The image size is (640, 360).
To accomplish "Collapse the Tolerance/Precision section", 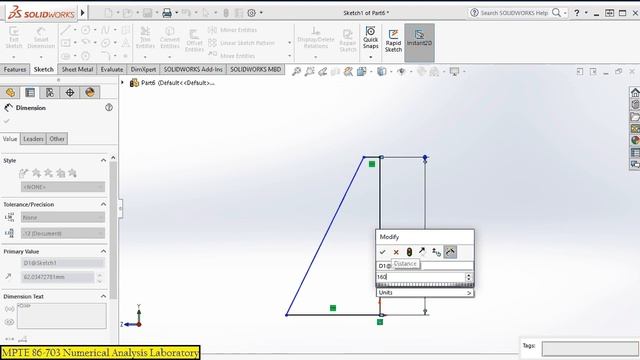I will tap(103, 204).
